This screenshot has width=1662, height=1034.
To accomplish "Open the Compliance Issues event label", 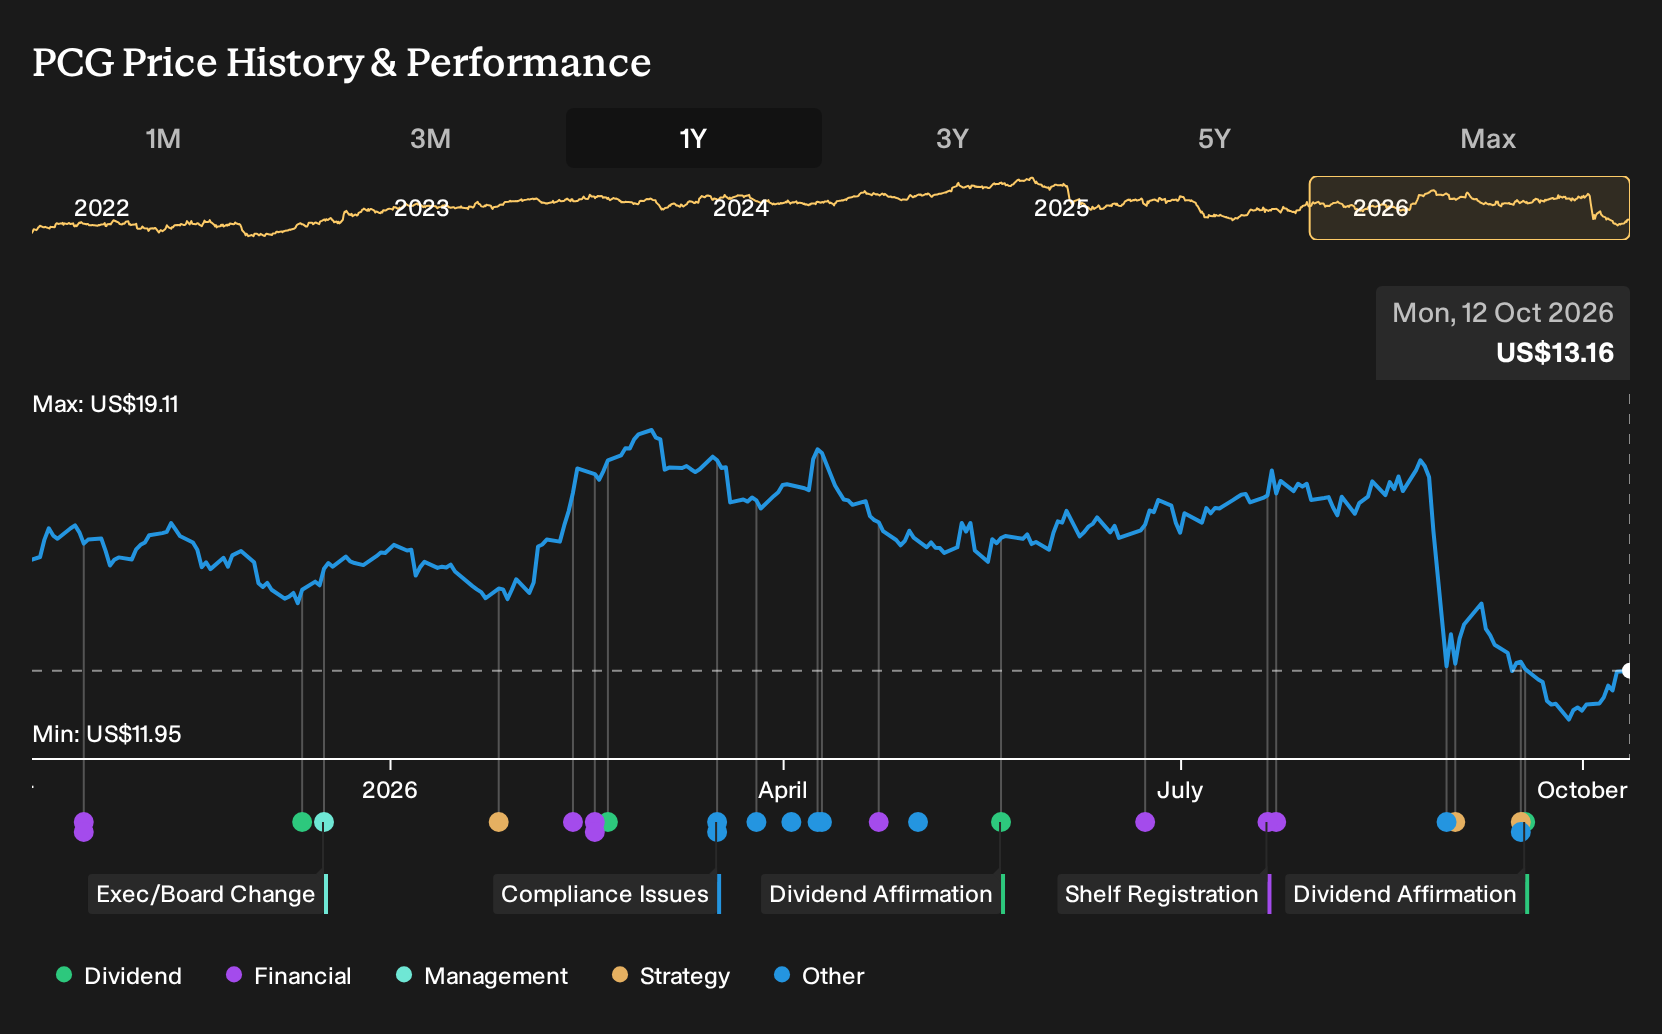I will pos(606,894).
